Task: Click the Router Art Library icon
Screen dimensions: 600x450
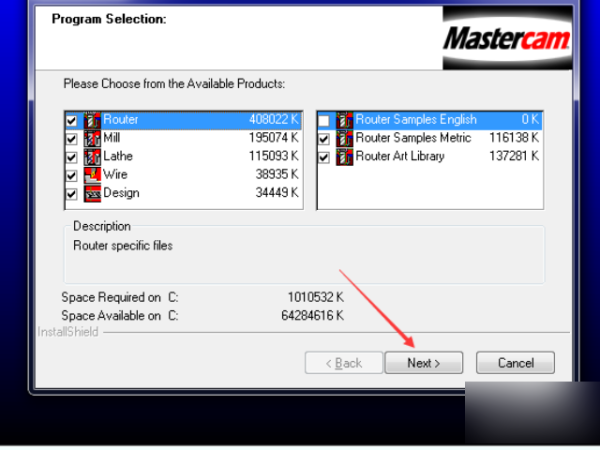Action: [344, 157]
